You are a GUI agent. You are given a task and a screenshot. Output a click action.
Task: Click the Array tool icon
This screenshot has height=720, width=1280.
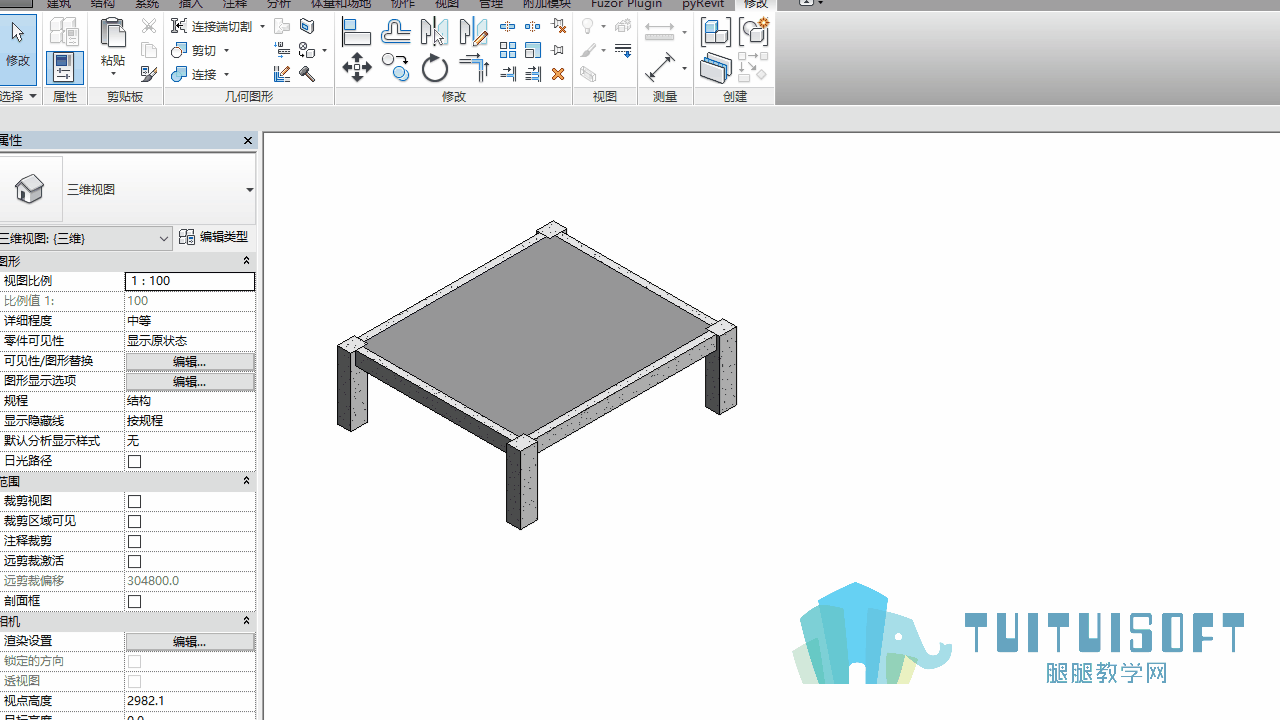(x=508, y=50)
